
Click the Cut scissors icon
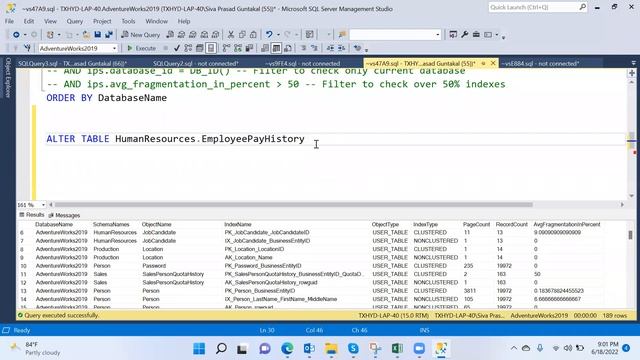pyautogui.click(x=231, y=35)
